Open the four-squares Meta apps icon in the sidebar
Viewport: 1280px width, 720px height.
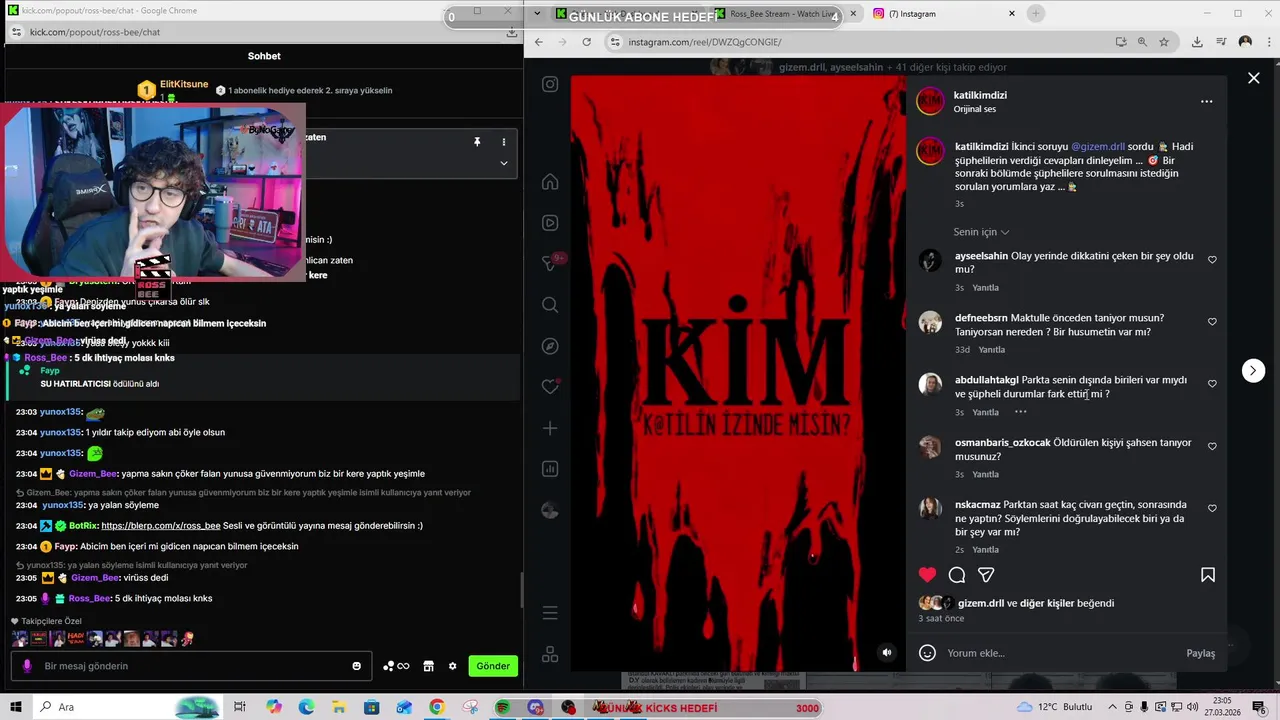pyautogui.click(x=550, y=655)
